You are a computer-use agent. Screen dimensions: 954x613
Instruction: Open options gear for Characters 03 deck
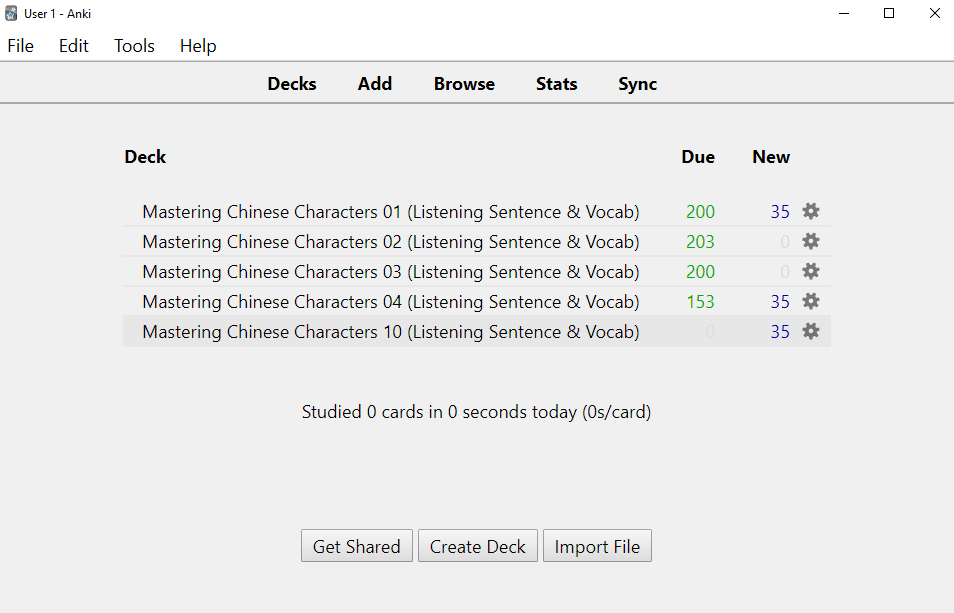(810, 271)
